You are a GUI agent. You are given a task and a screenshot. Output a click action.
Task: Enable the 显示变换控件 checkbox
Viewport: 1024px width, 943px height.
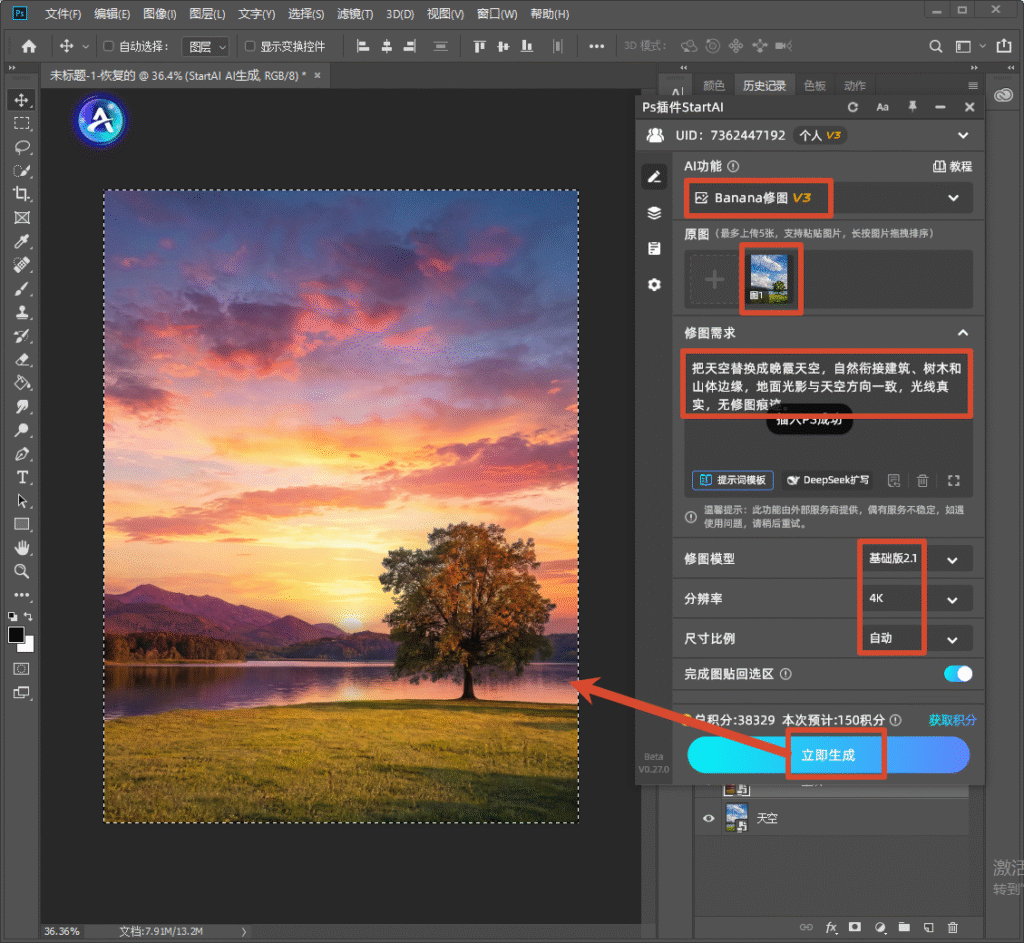[249, 46]
